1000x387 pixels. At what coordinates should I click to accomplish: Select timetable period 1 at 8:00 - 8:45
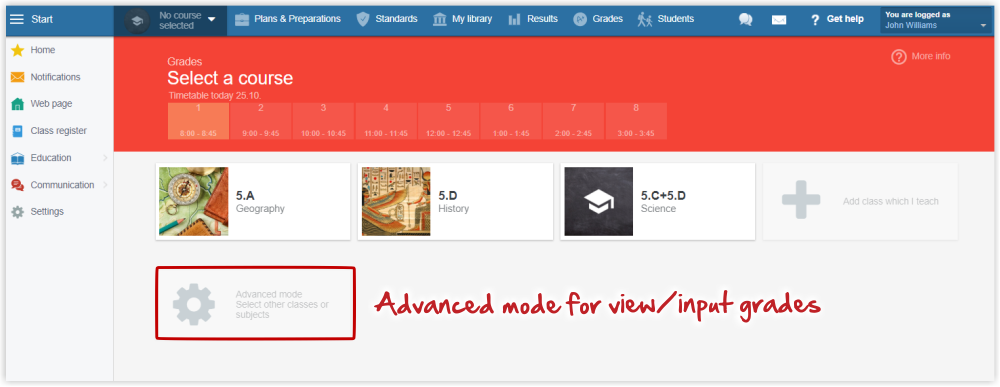198,121
